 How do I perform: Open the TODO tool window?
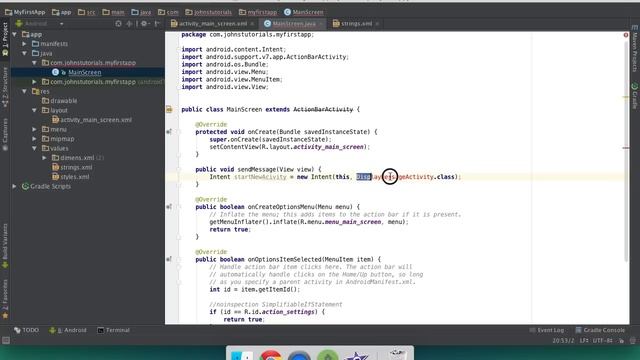[x=27, y=330]
